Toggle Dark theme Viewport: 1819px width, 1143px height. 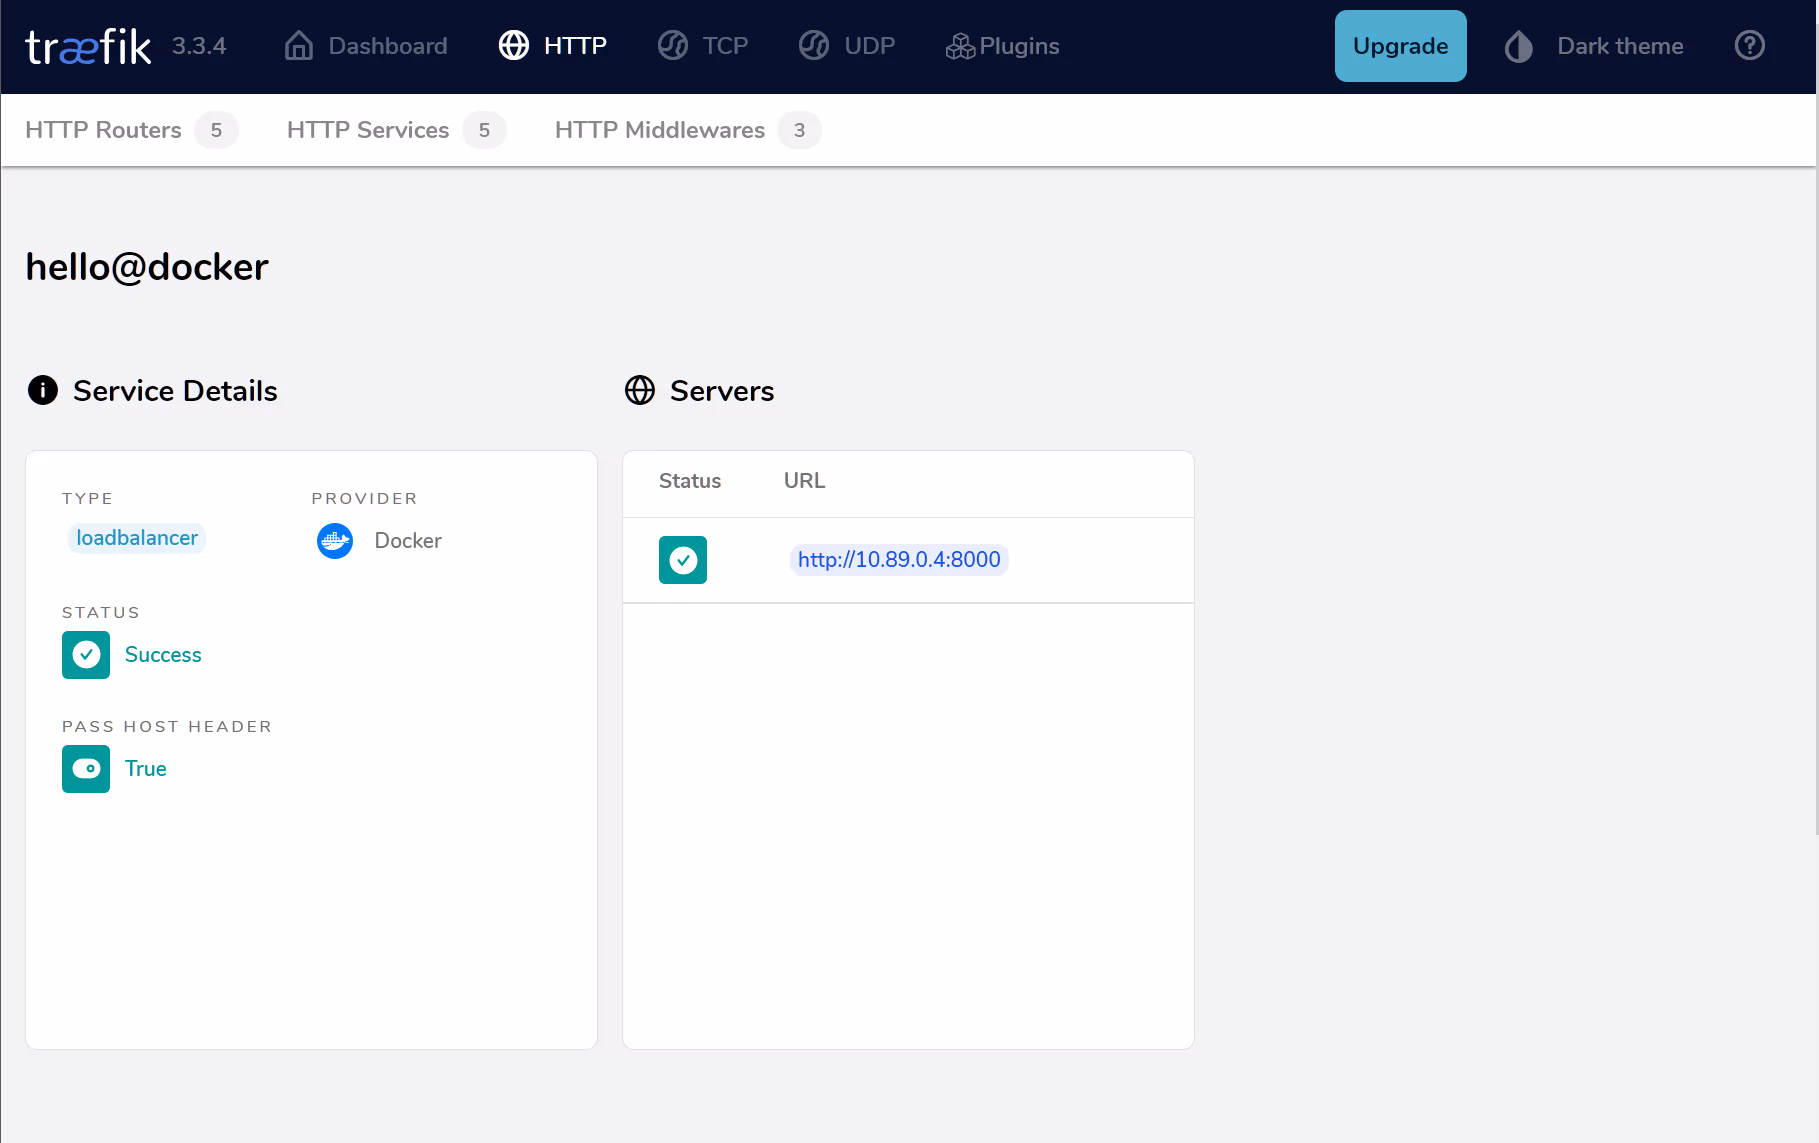point(1595,46)
